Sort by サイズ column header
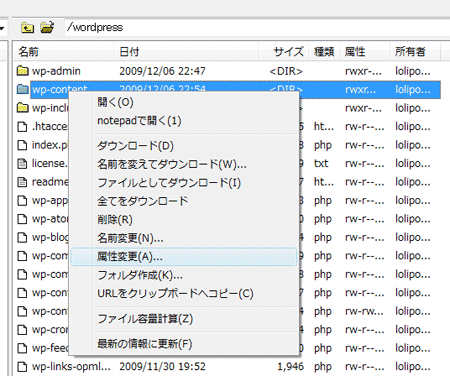450x376 pixels. [284, 52]
